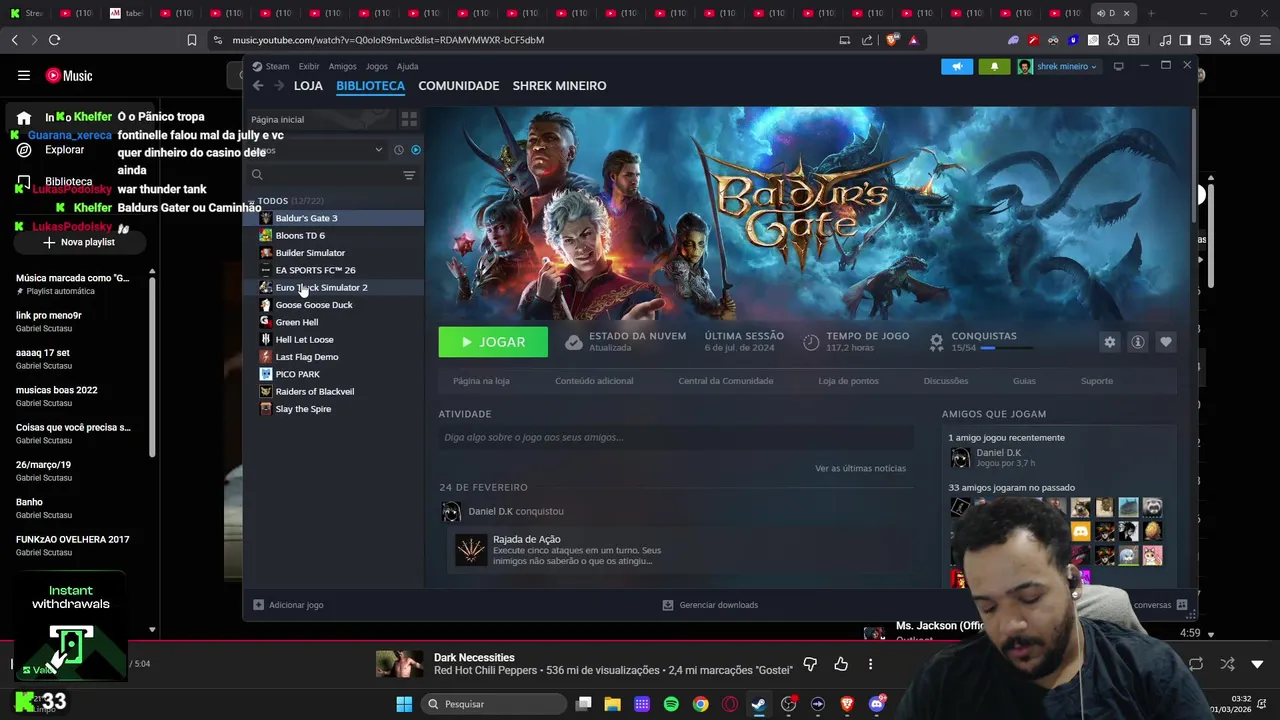Click Steam announcements megaphone button

957,66
